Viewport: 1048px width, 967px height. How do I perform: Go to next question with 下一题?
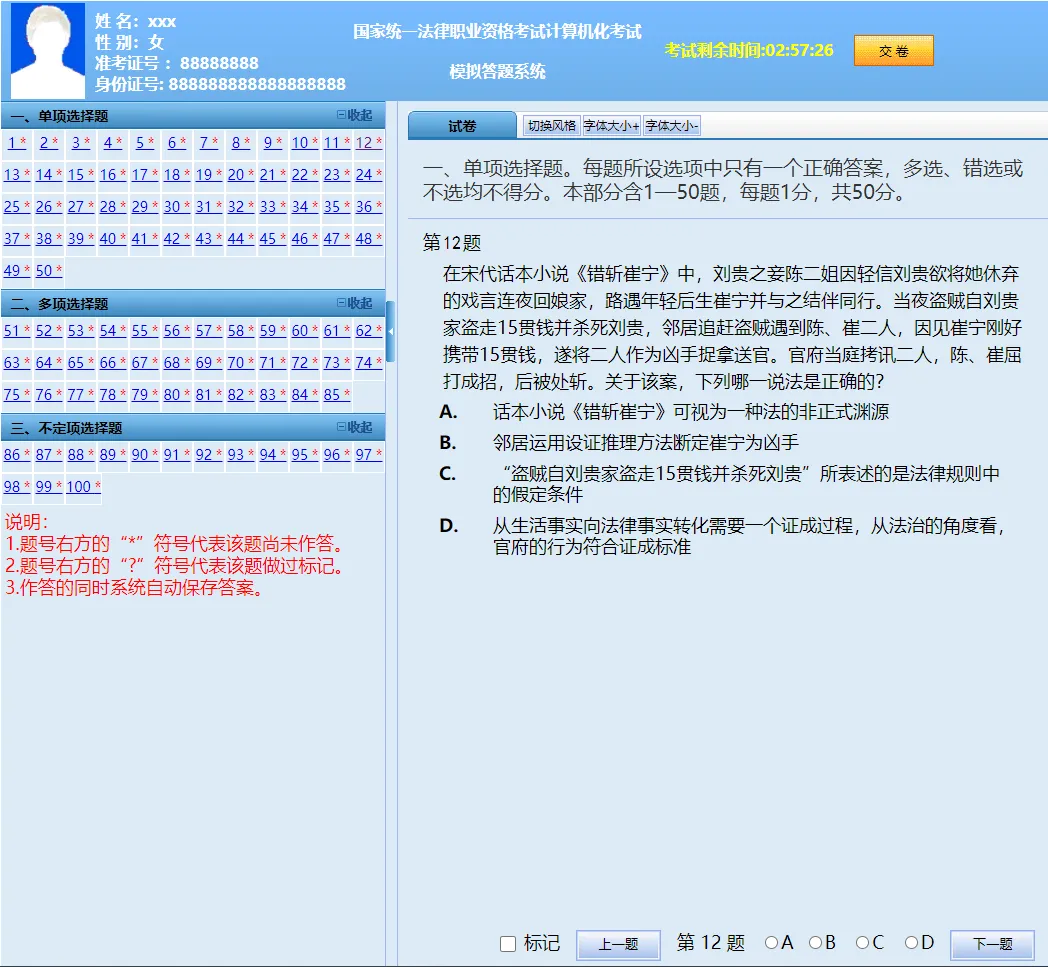[992, 944]
